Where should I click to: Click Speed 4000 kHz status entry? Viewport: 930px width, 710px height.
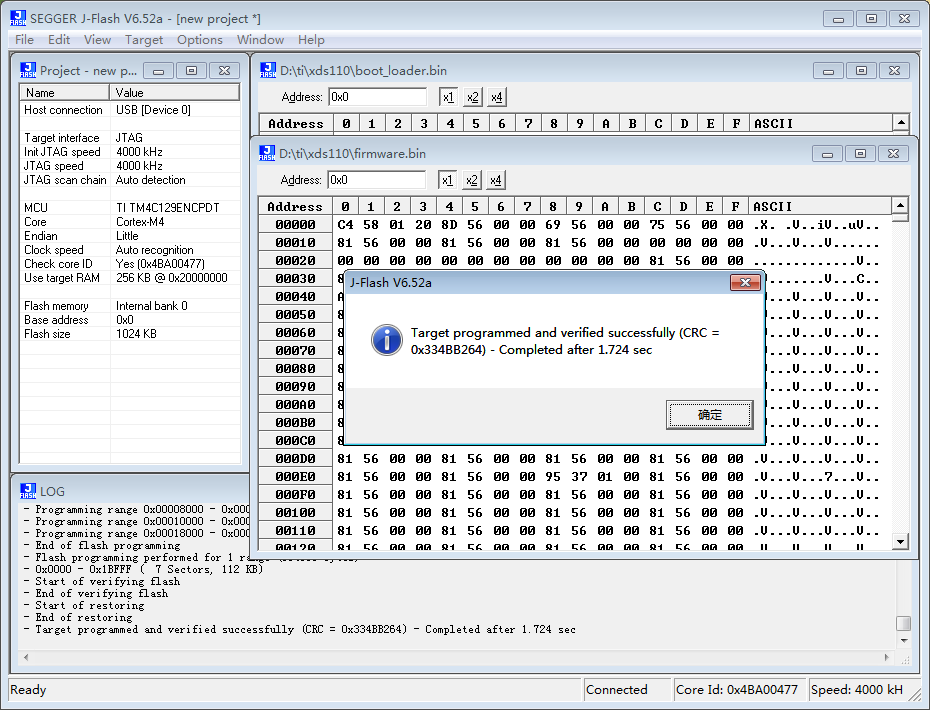[x=857, y=690]
